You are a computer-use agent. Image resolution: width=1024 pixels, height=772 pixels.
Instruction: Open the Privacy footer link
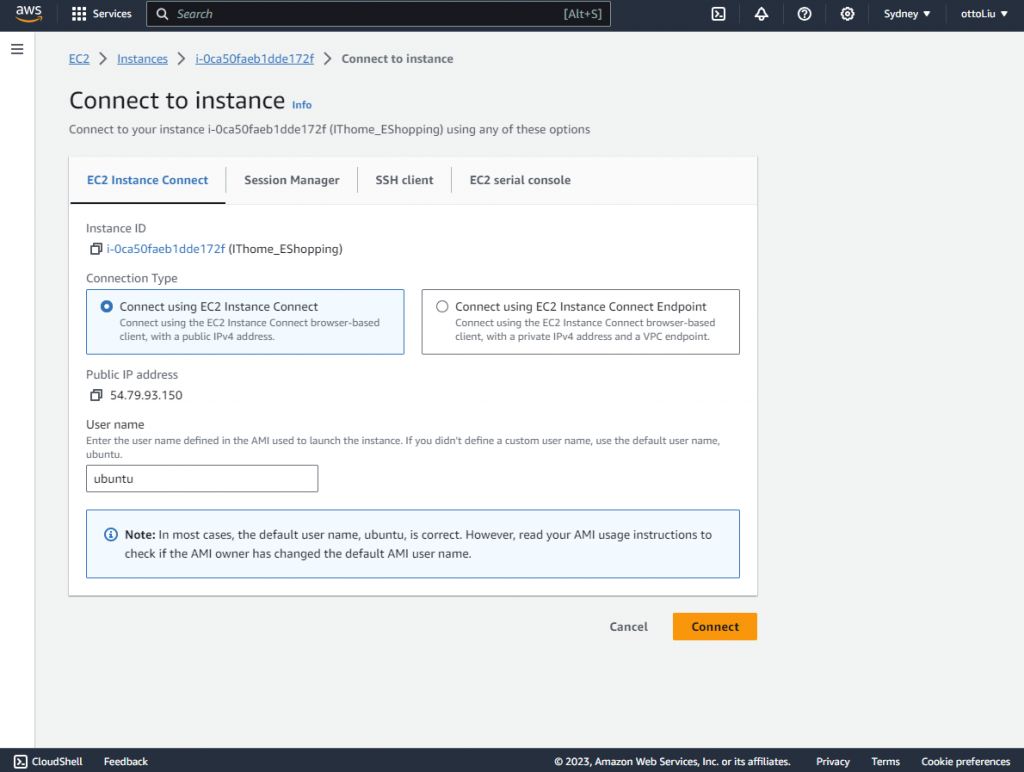833,762
